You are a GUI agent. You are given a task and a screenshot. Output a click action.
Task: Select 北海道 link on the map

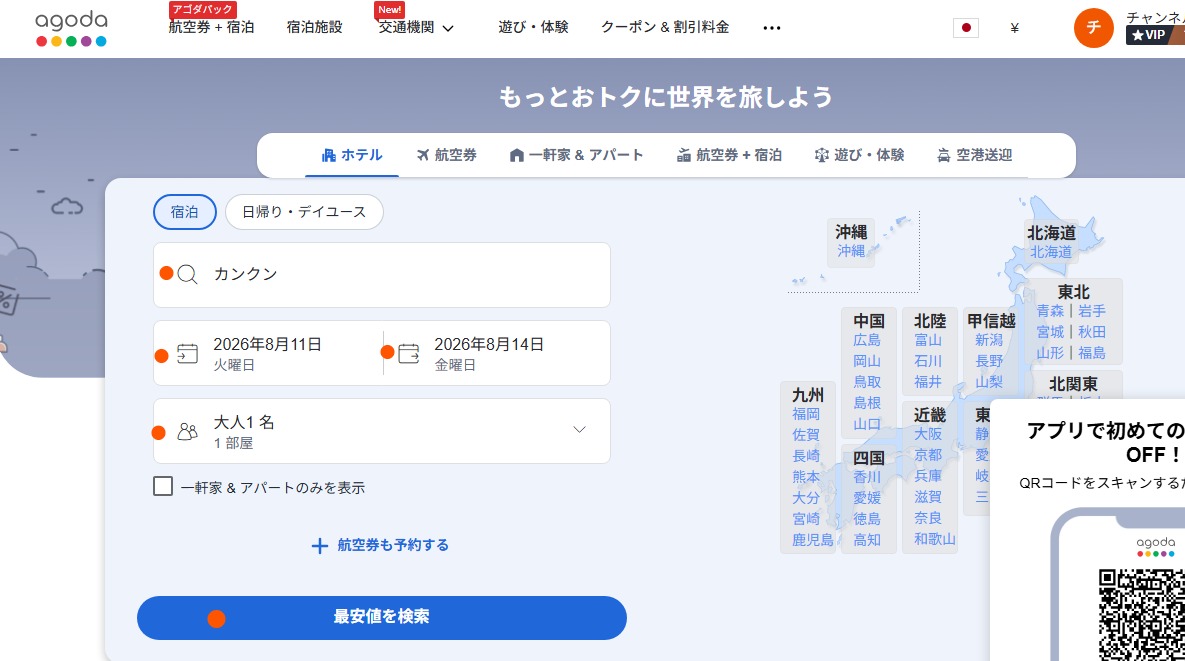[x=1050, y=252]
